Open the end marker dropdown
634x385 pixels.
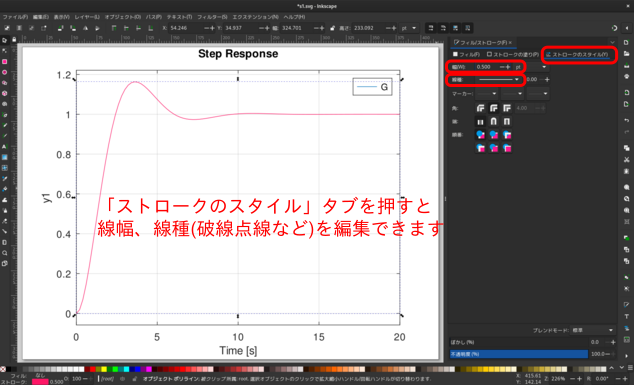coord(538,94)
